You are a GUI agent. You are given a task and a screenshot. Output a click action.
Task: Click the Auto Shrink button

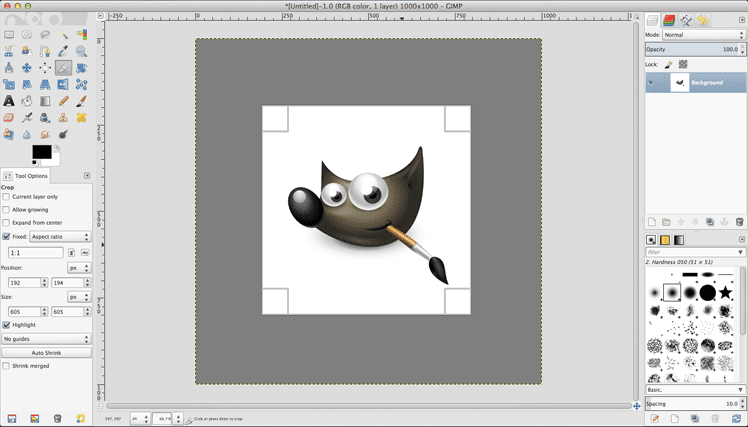coord(46,353)
